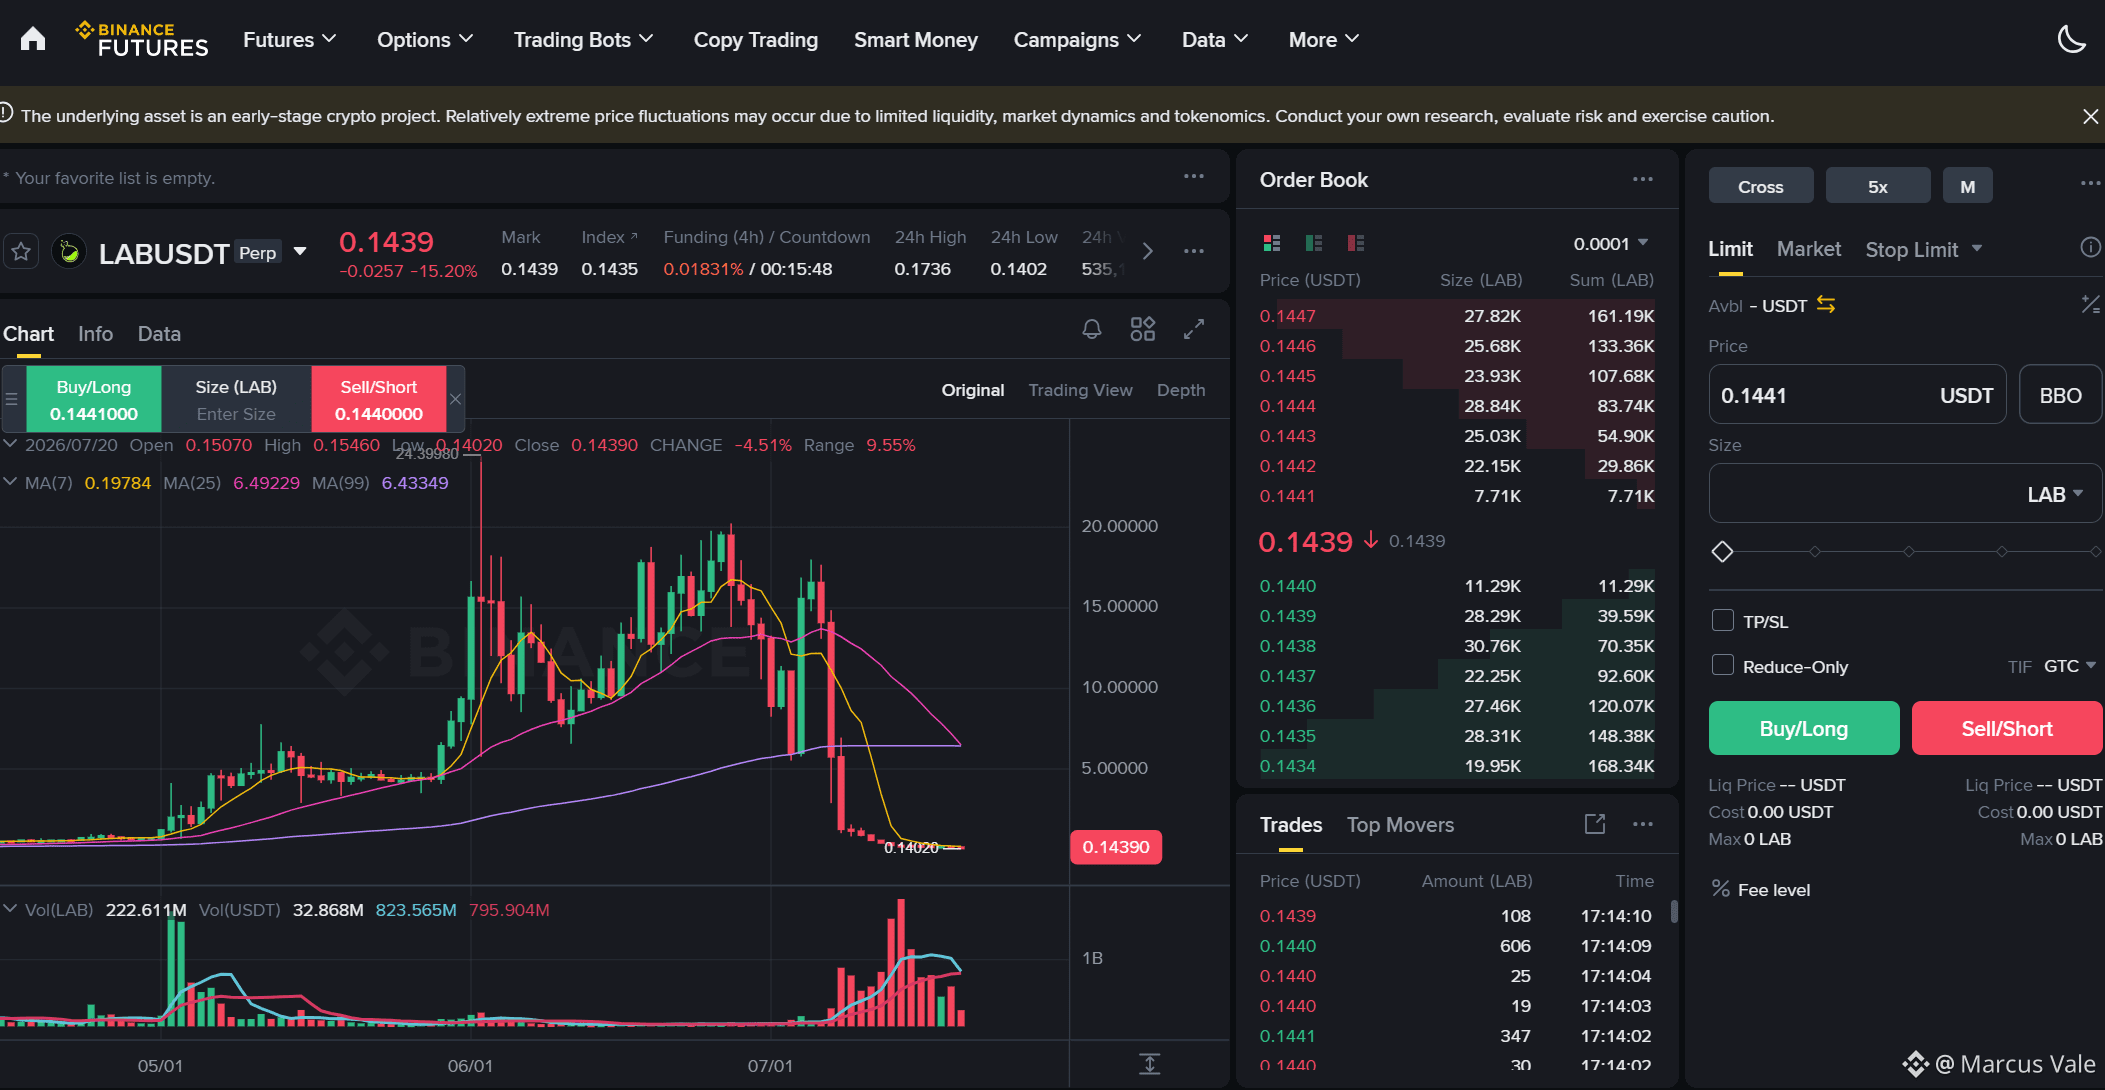Click the Price input field 0.1441
This screenshot has width=2105, height=1090.
point(1857,395)
